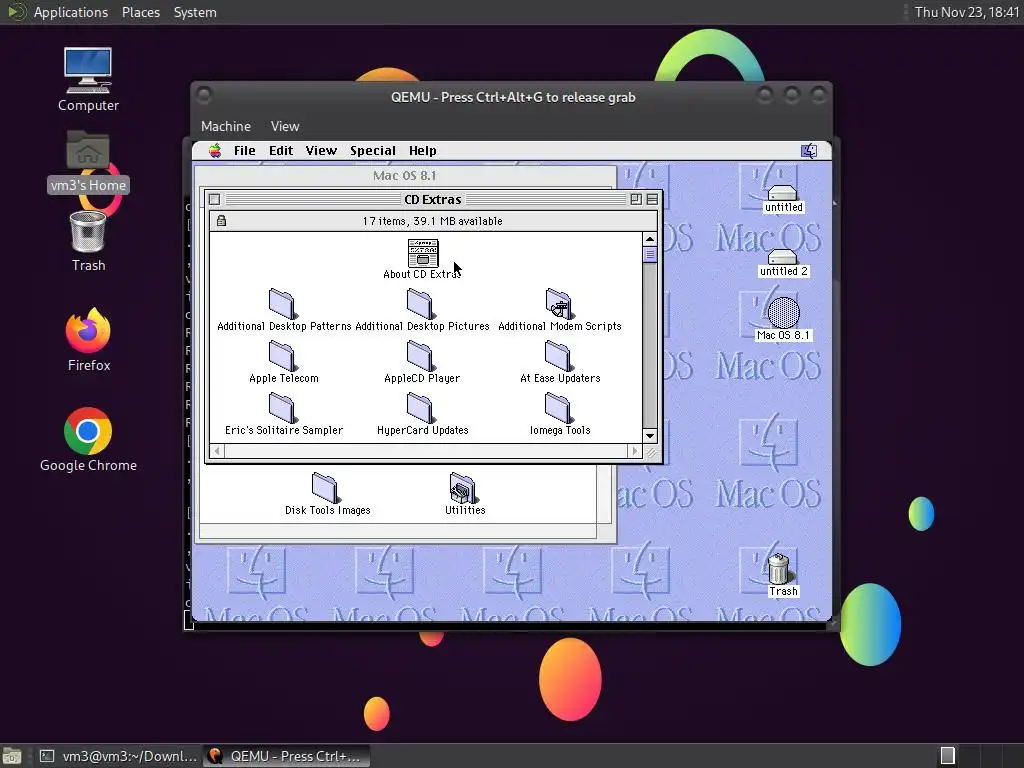The width and height of the screenshot is (1024, 768).
Task: Open the Mac File menu
Action: [x=245, y=151]
